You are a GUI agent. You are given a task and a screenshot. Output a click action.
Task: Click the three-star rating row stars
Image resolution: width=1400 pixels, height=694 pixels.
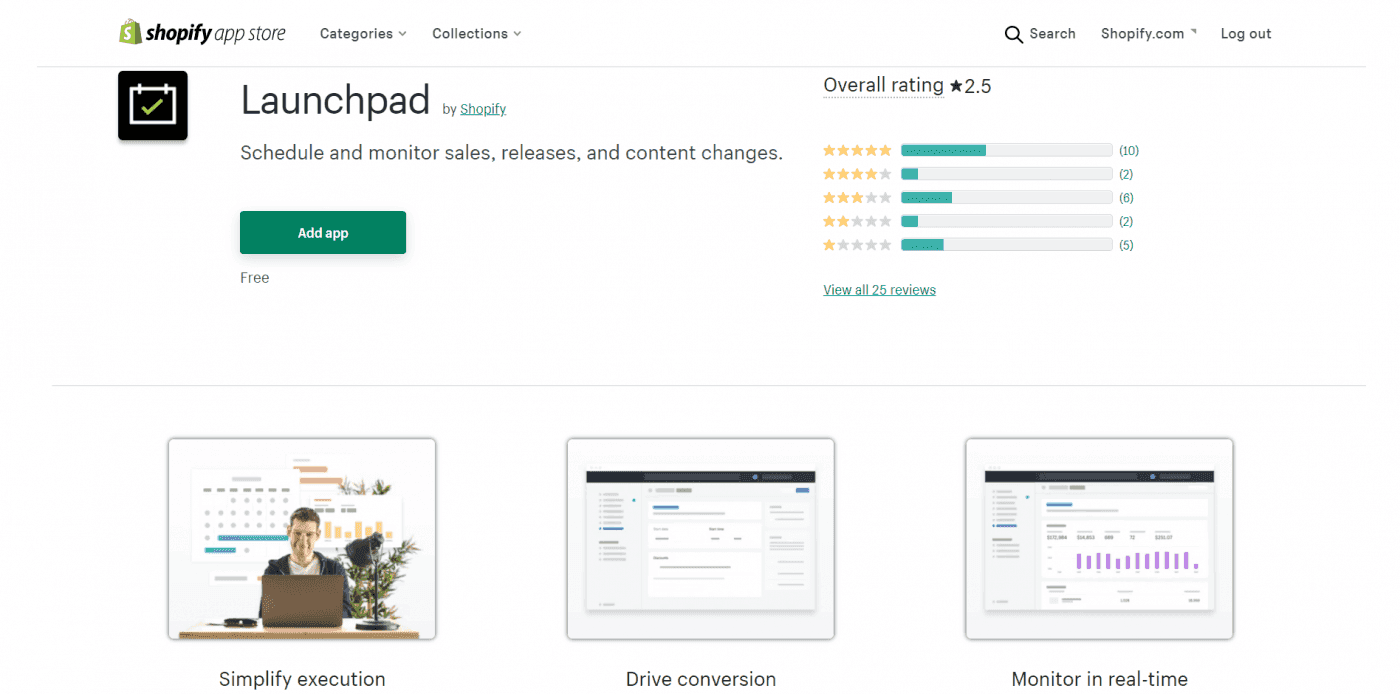(857, 198)
